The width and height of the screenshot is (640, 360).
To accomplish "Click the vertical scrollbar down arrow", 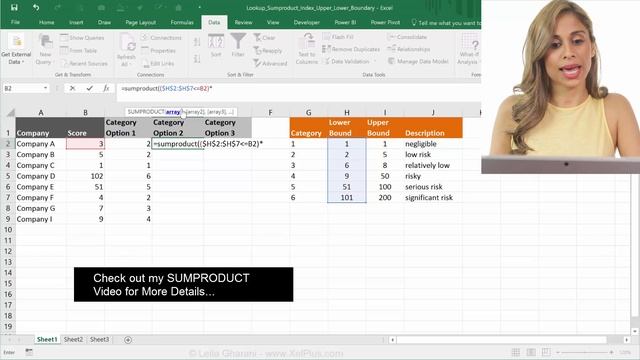I will click(635, 331).
